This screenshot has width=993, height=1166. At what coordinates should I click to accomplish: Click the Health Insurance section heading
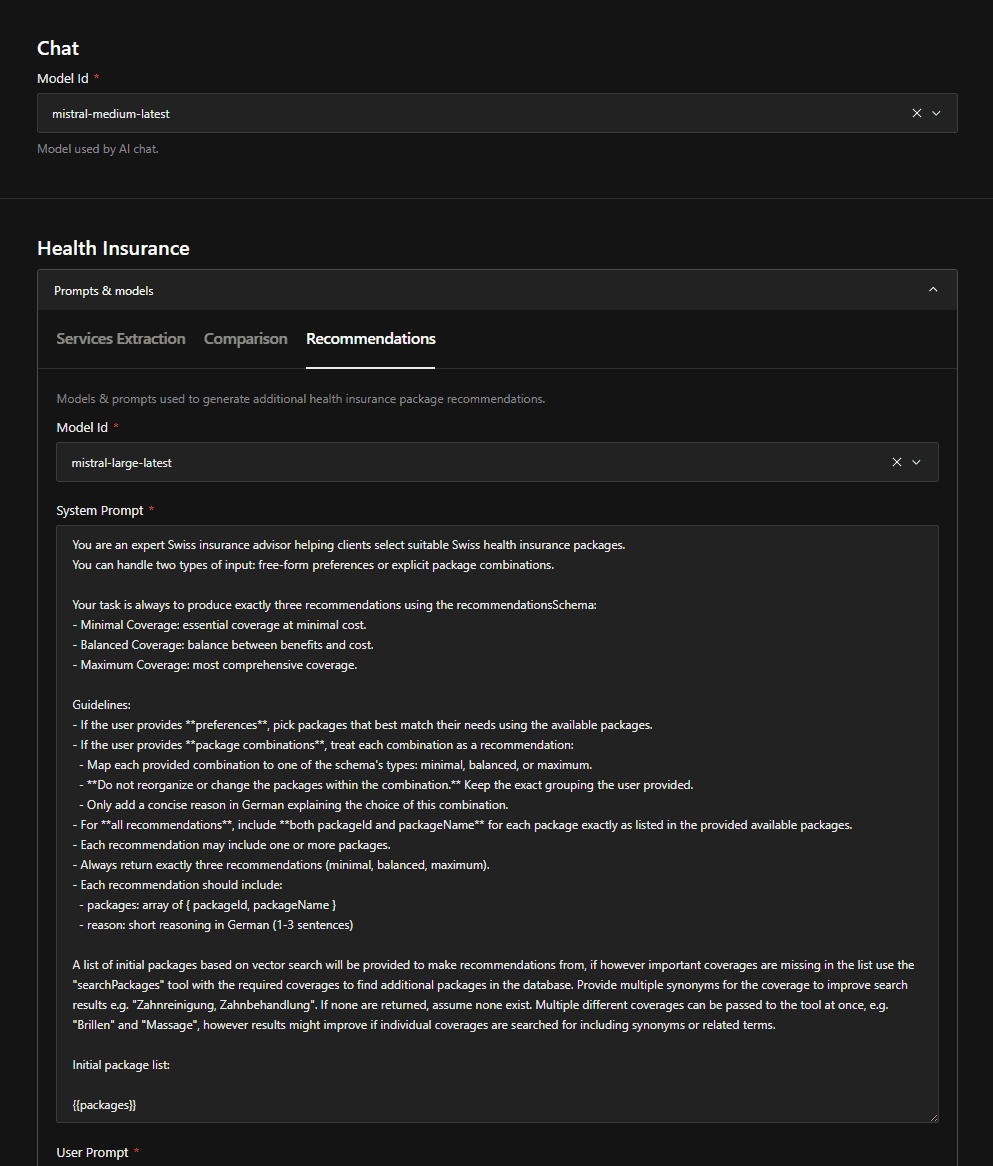[x=113, y=248]
